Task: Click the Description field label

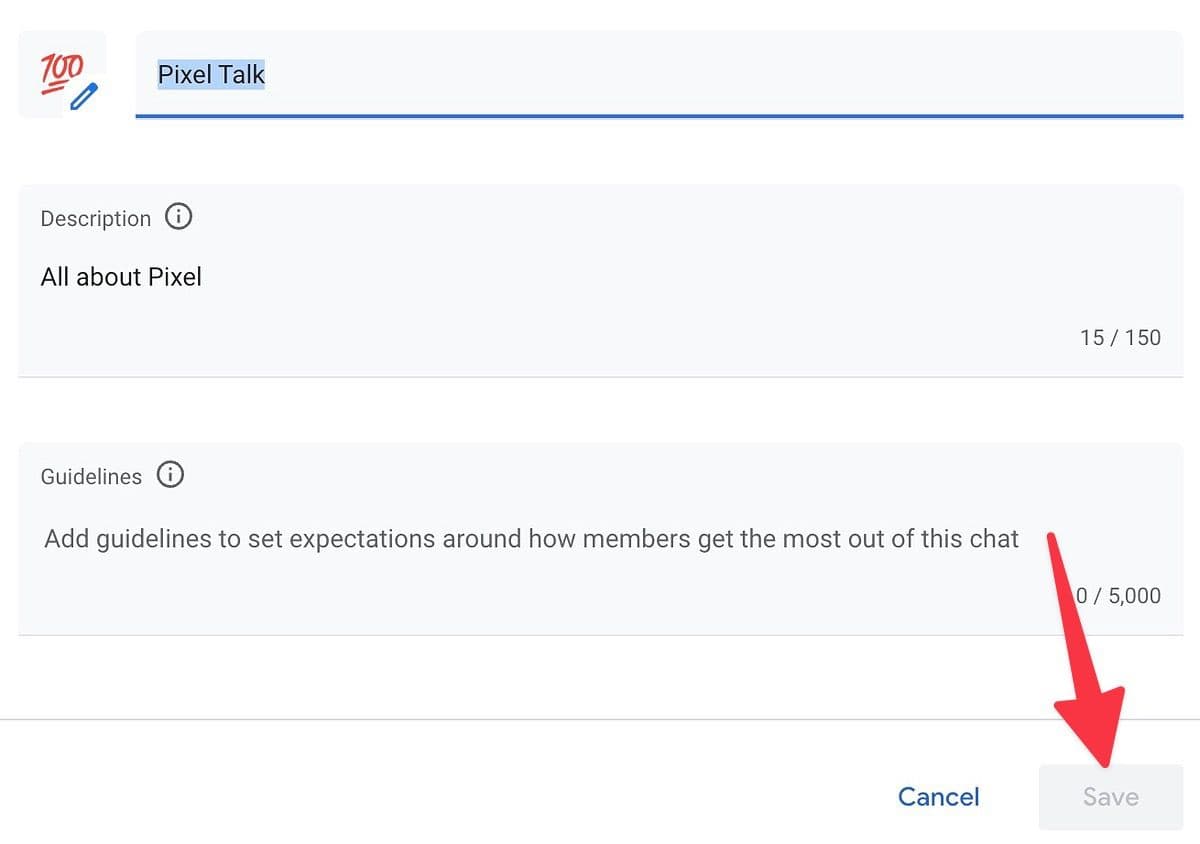Action: [x=95, y=219]
